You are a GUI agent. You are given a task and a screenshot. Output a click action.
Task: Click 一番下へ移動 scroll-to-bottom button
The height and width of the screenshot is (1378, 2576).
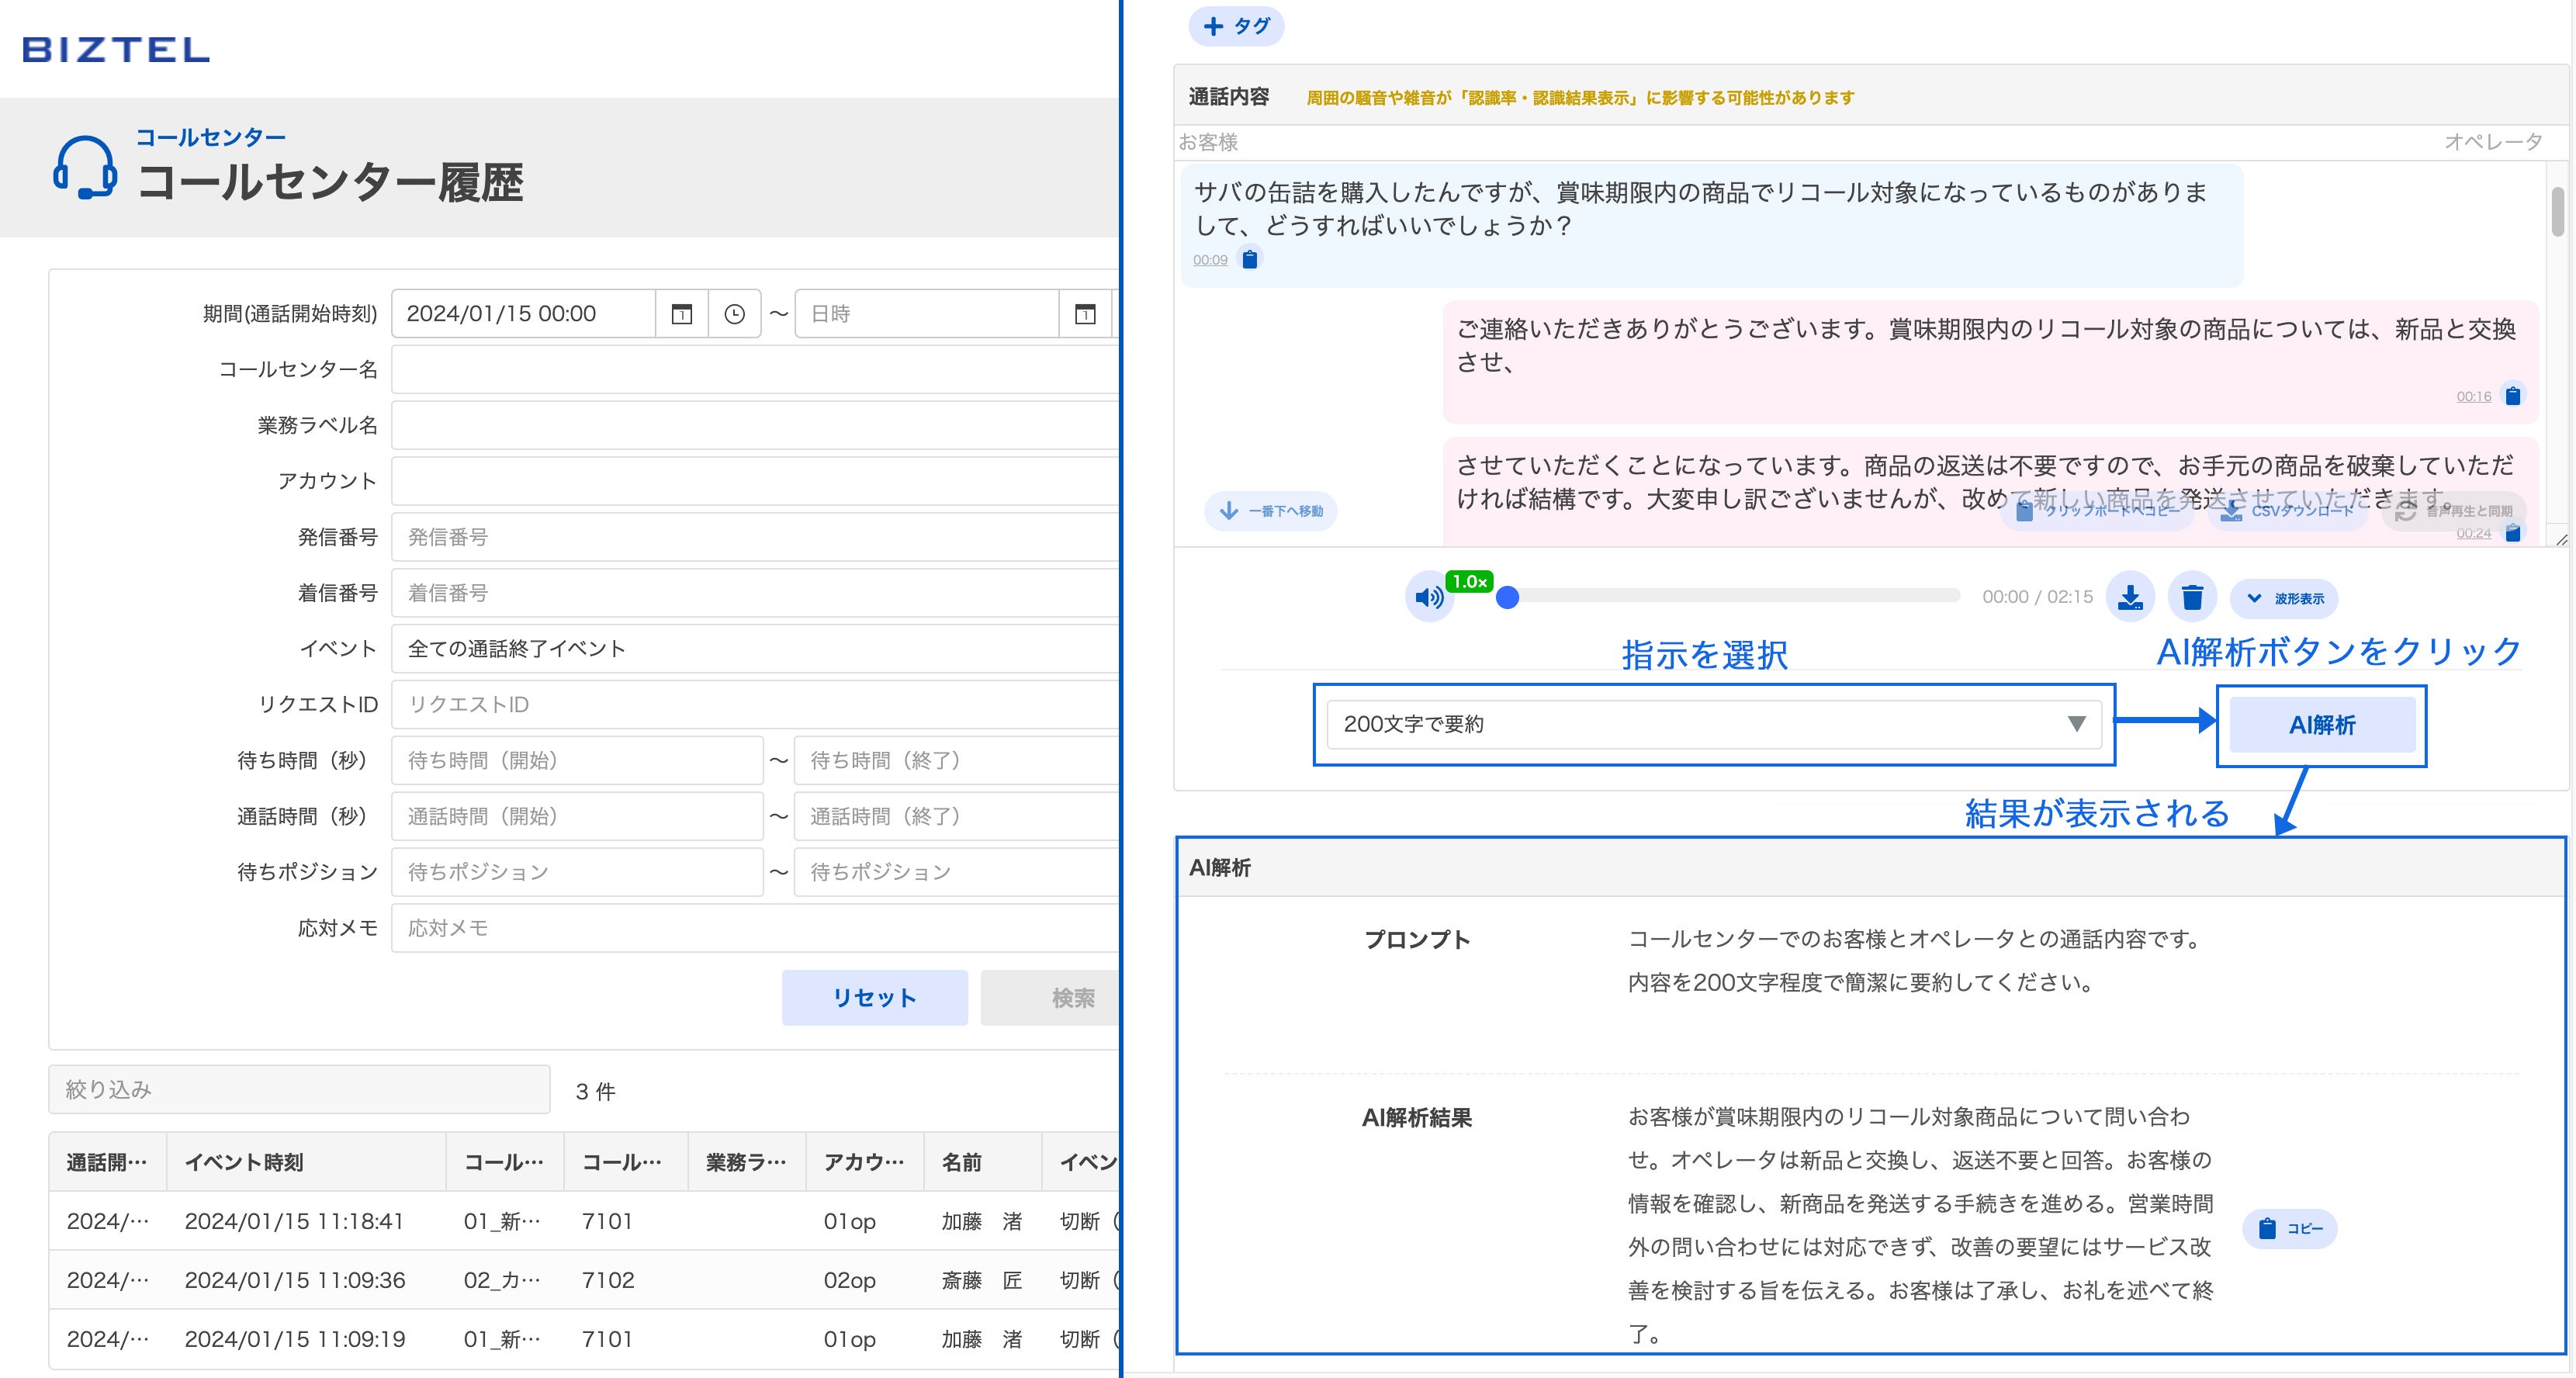click(x=1271, y=511)
